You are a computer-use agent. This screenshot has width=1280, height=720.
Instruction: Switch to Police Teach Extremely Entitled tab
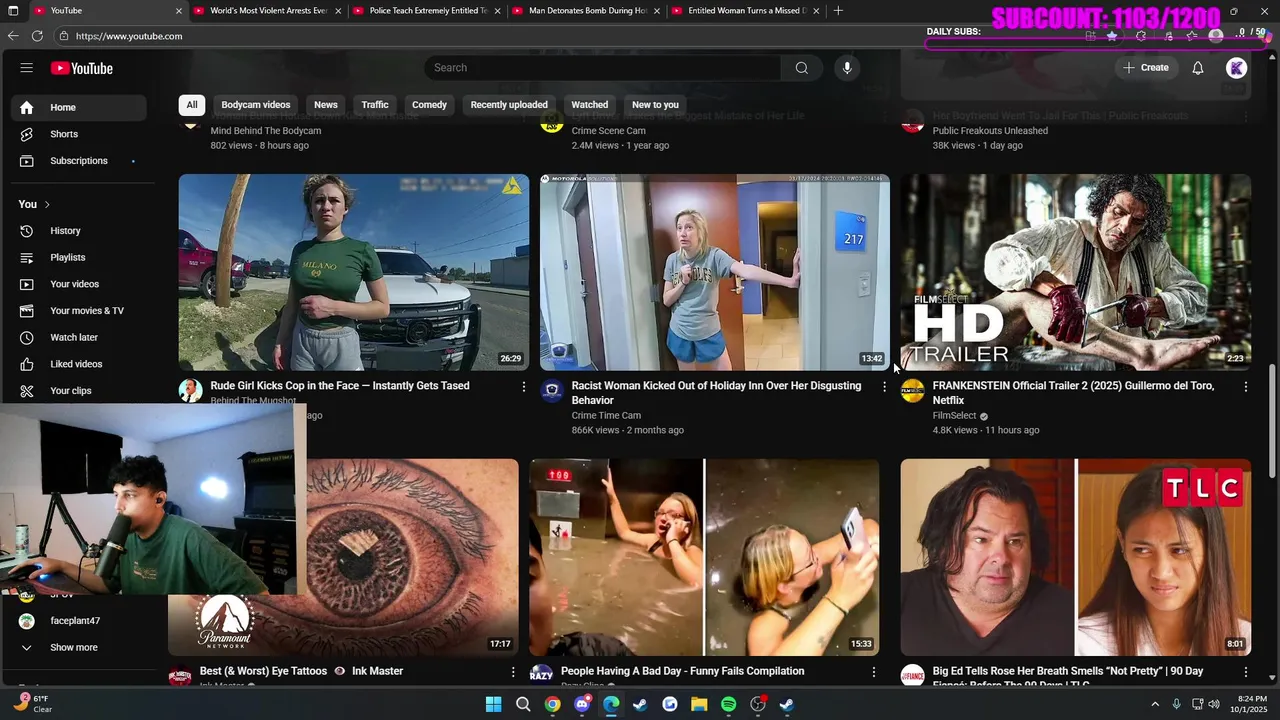[x=427, y=11]
